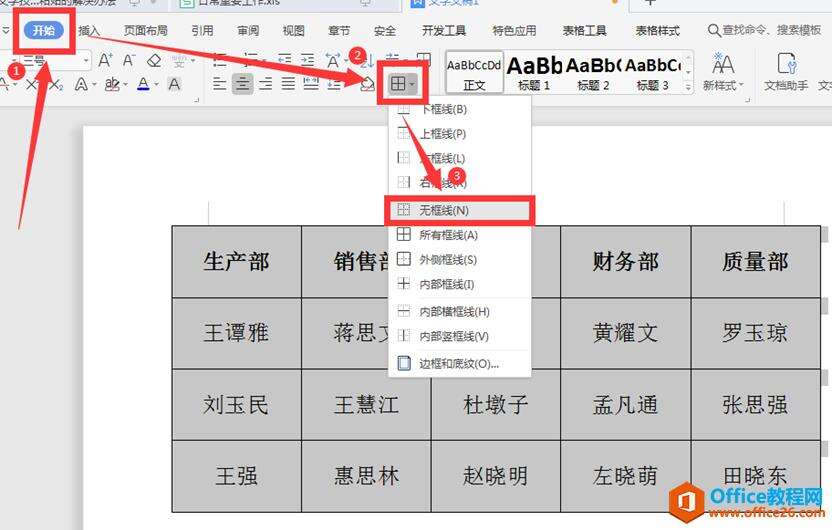Viewport: 832px width, 530px height.
Task: Open the text effects dropdown arrow
Action: click(x=94, y=84)
